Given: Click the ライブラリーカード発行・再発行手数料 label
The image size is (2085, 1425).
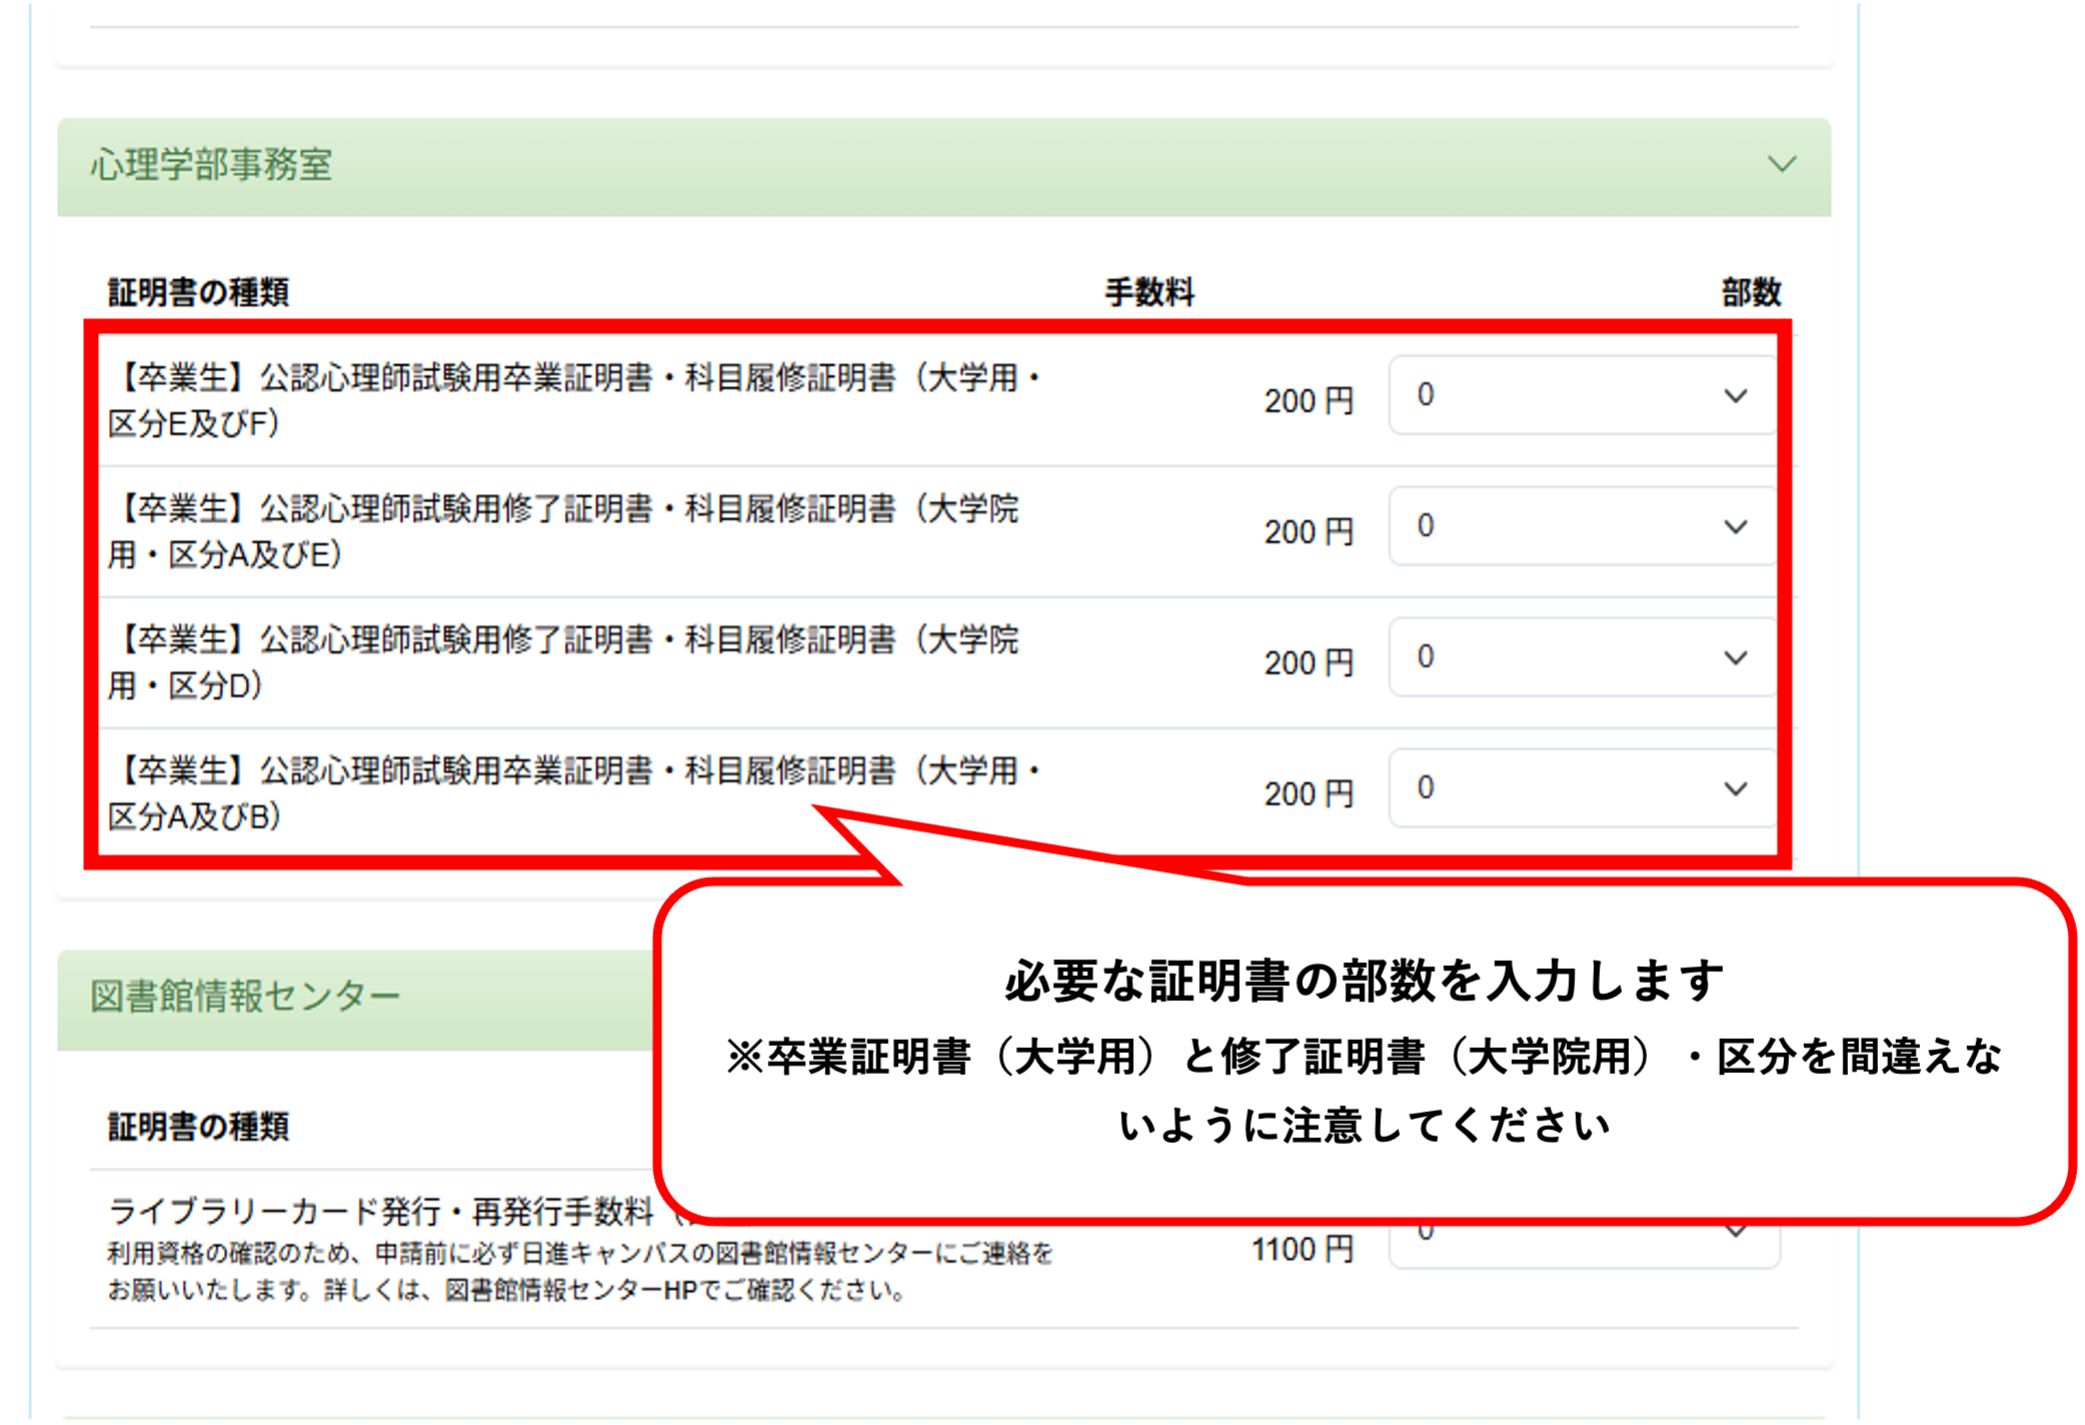Looking at the screenshot, I should click(x=380, y=1211).
